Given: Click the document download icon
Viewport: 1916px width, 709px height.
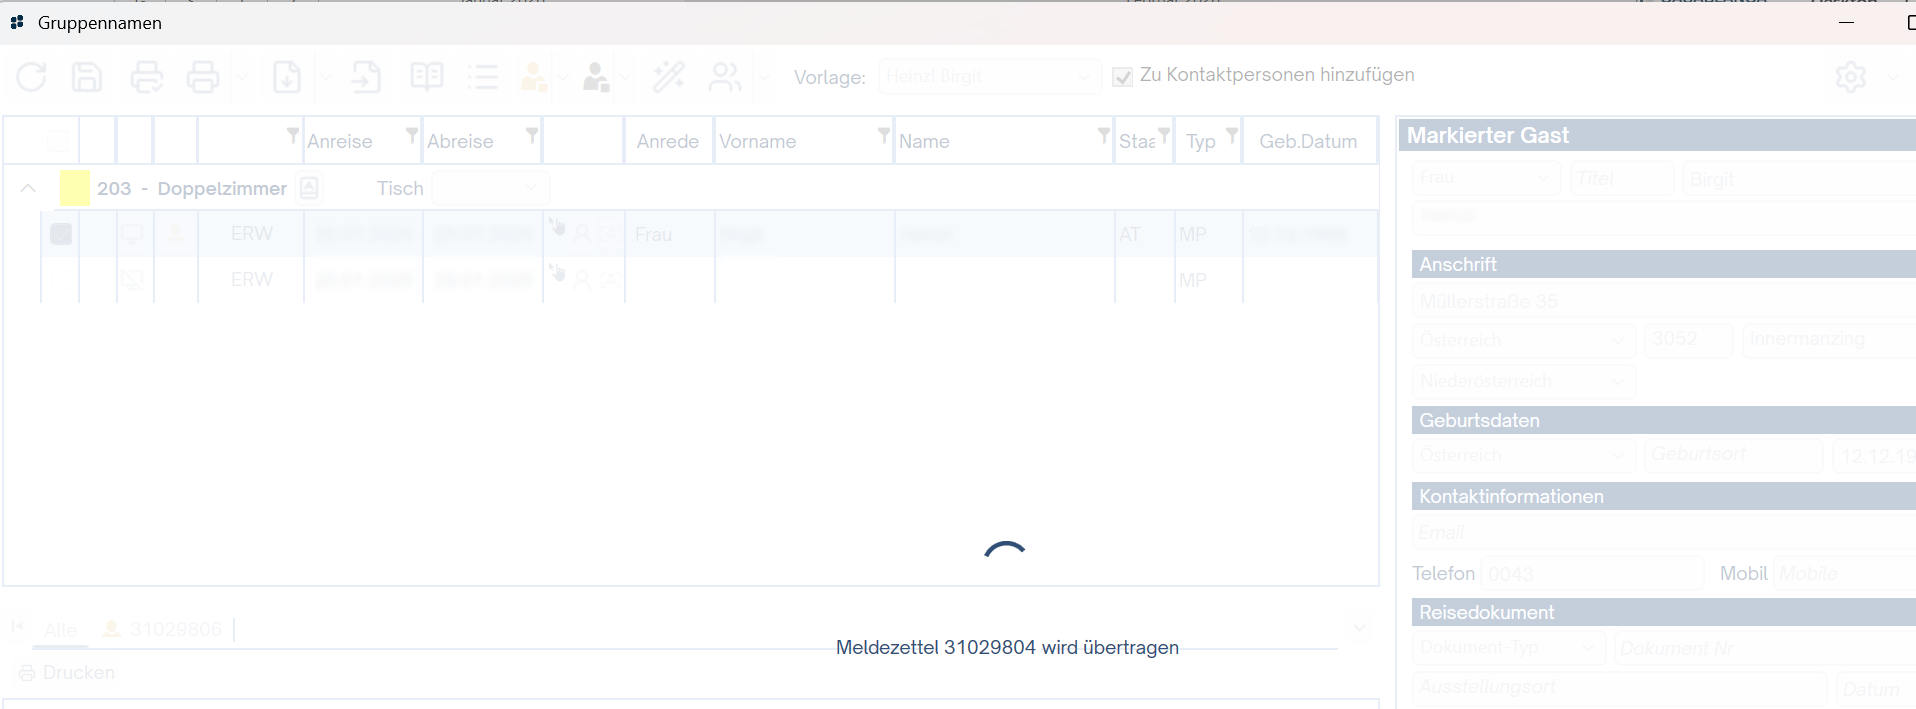Looking at the screenshot, I should pos(287,77).
